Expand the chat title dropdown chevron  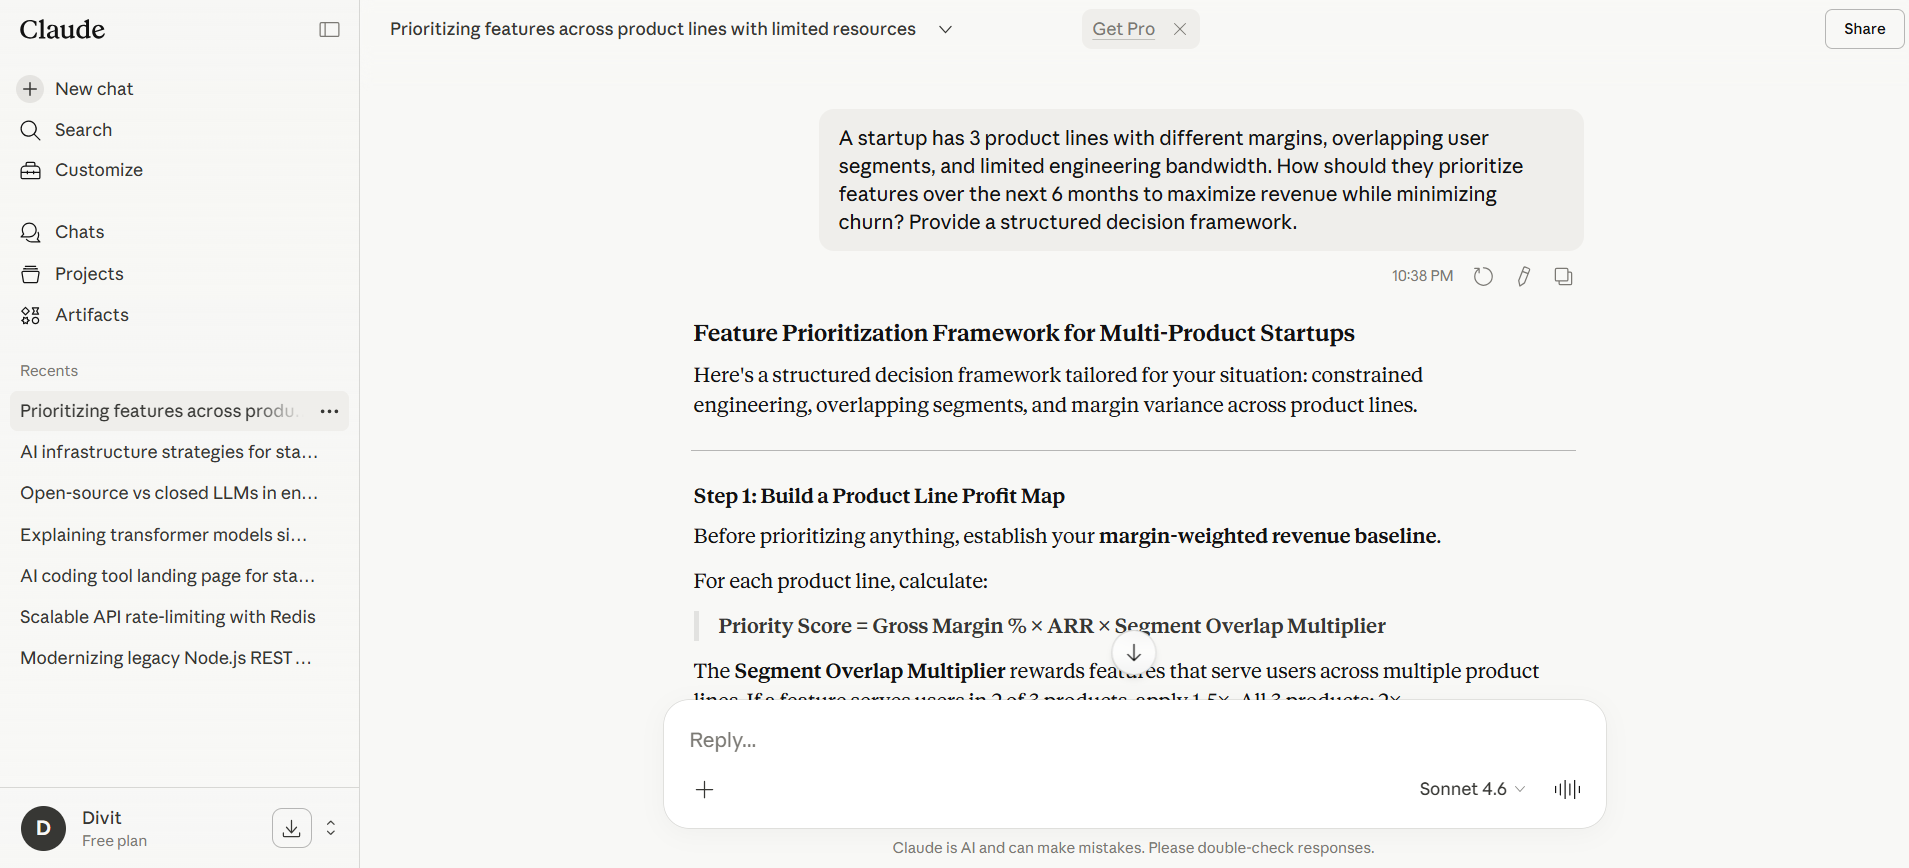click(945, 29)
